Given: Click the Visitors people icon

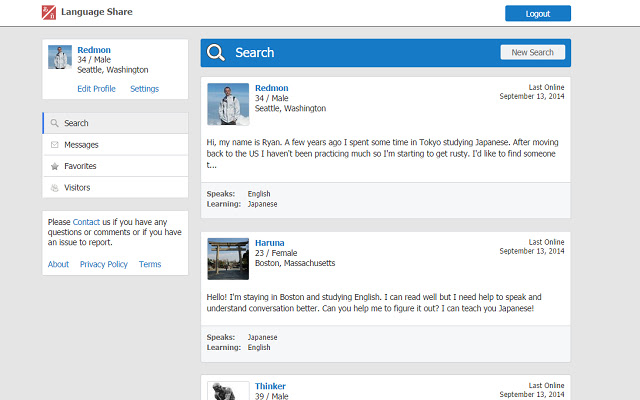Looking at the screenshot, I should click(x=54, y=187).
